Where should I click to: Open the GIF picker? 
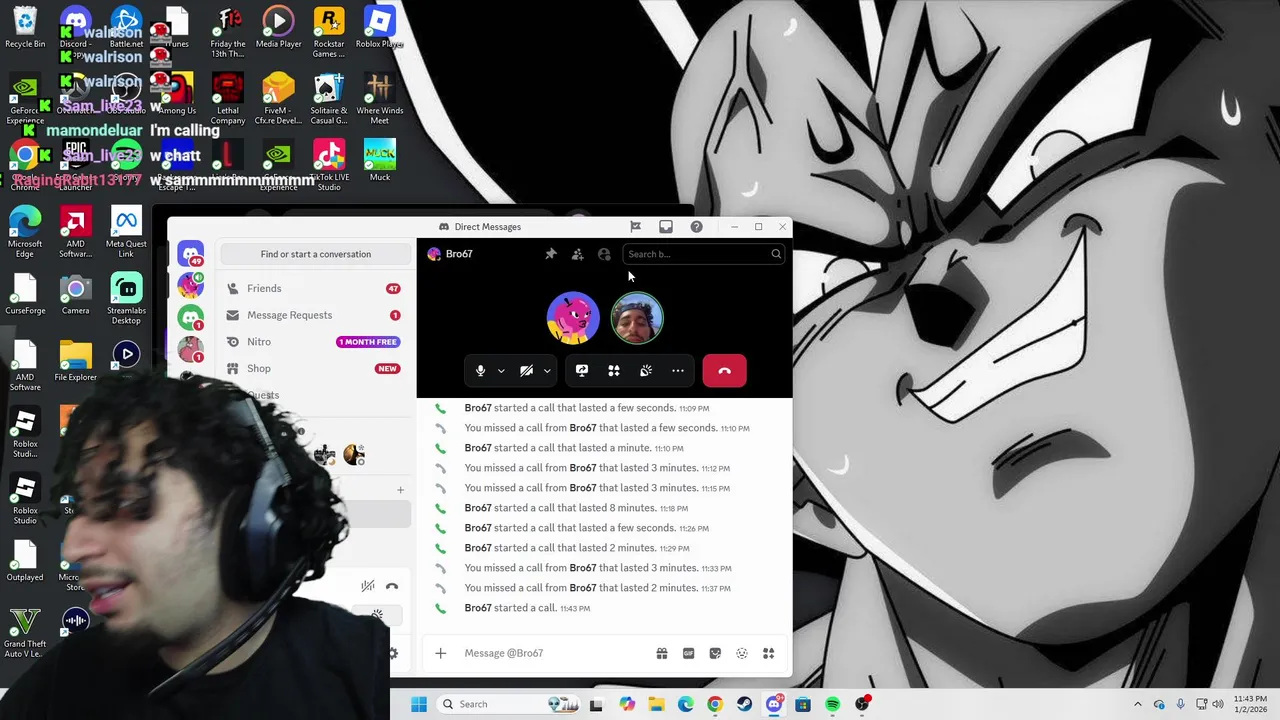click(688, 653)
